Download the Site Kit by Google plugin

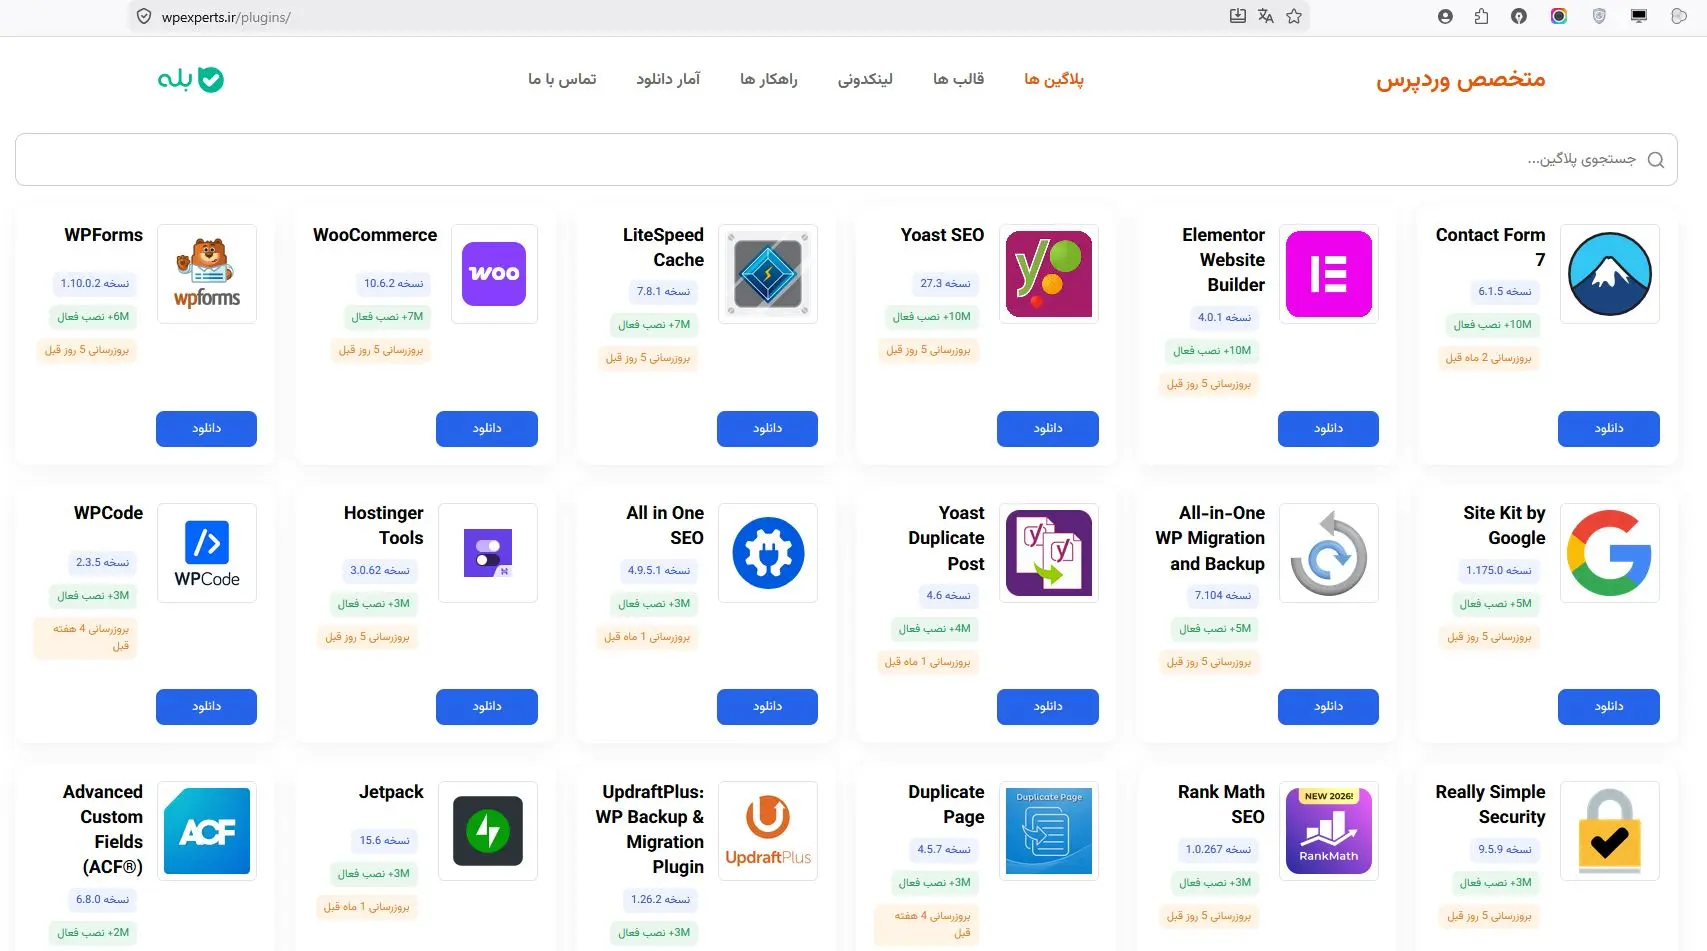click(x=1609, y=707)
